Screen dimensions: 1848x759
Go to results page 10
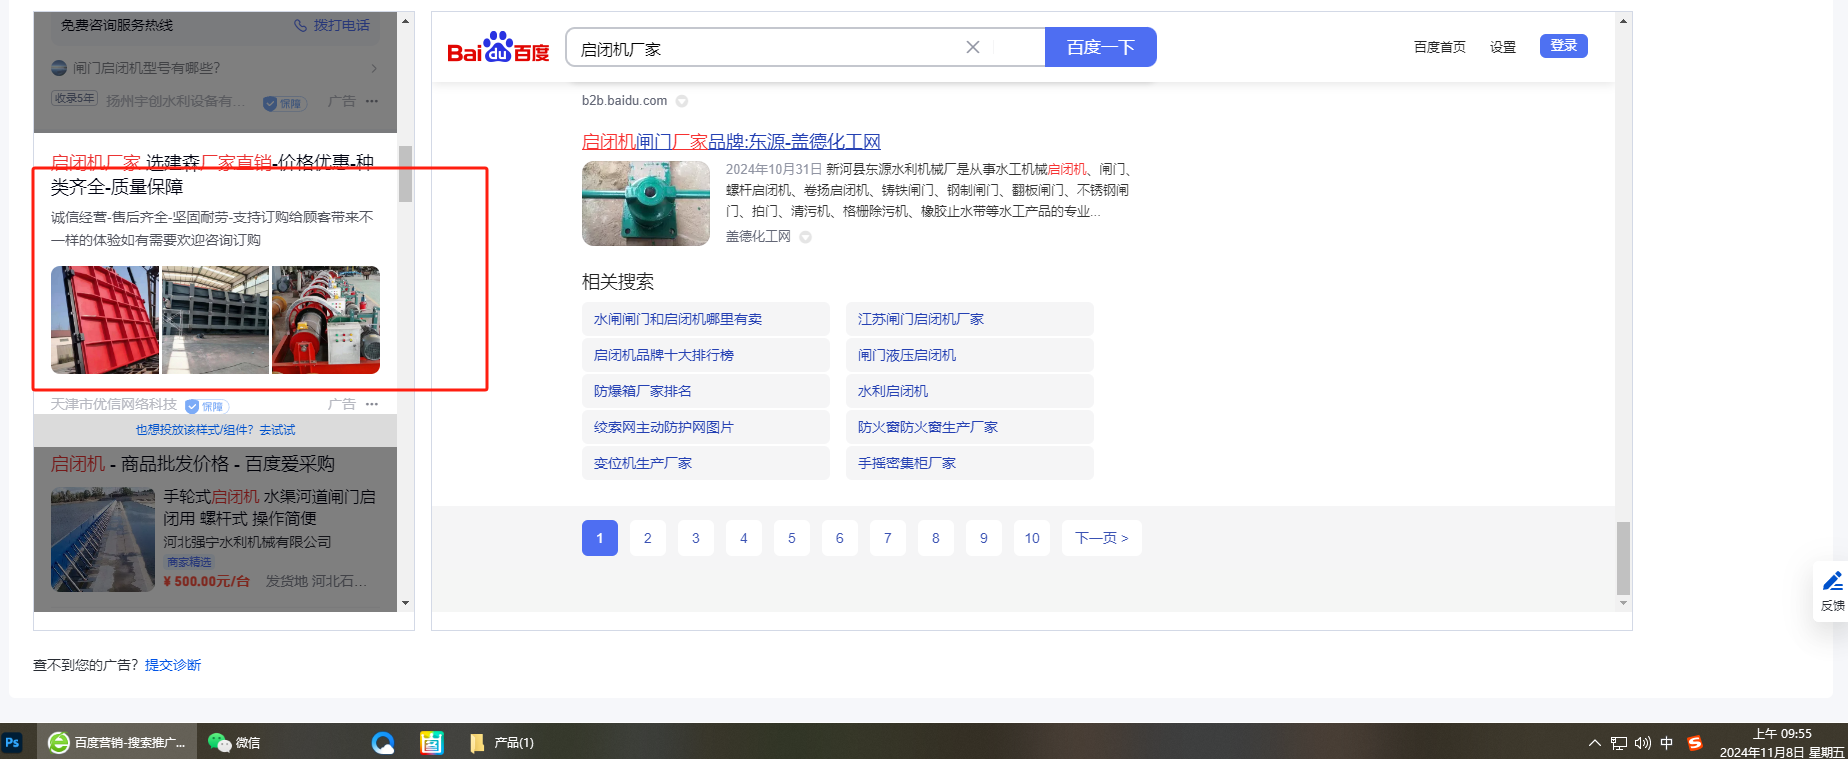pos(1032,538)
